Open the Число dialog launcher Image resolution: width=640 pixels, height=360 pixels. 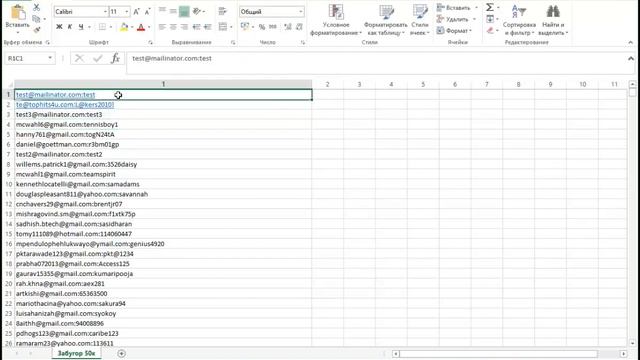click(303, 42)
